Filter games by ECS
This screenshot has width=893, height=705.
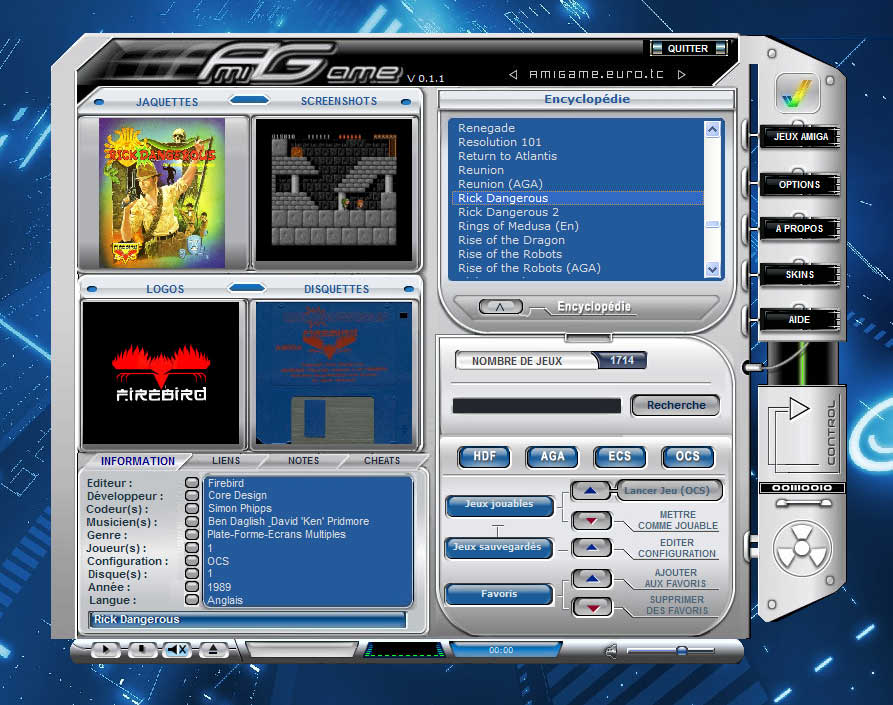pos(620,457)
